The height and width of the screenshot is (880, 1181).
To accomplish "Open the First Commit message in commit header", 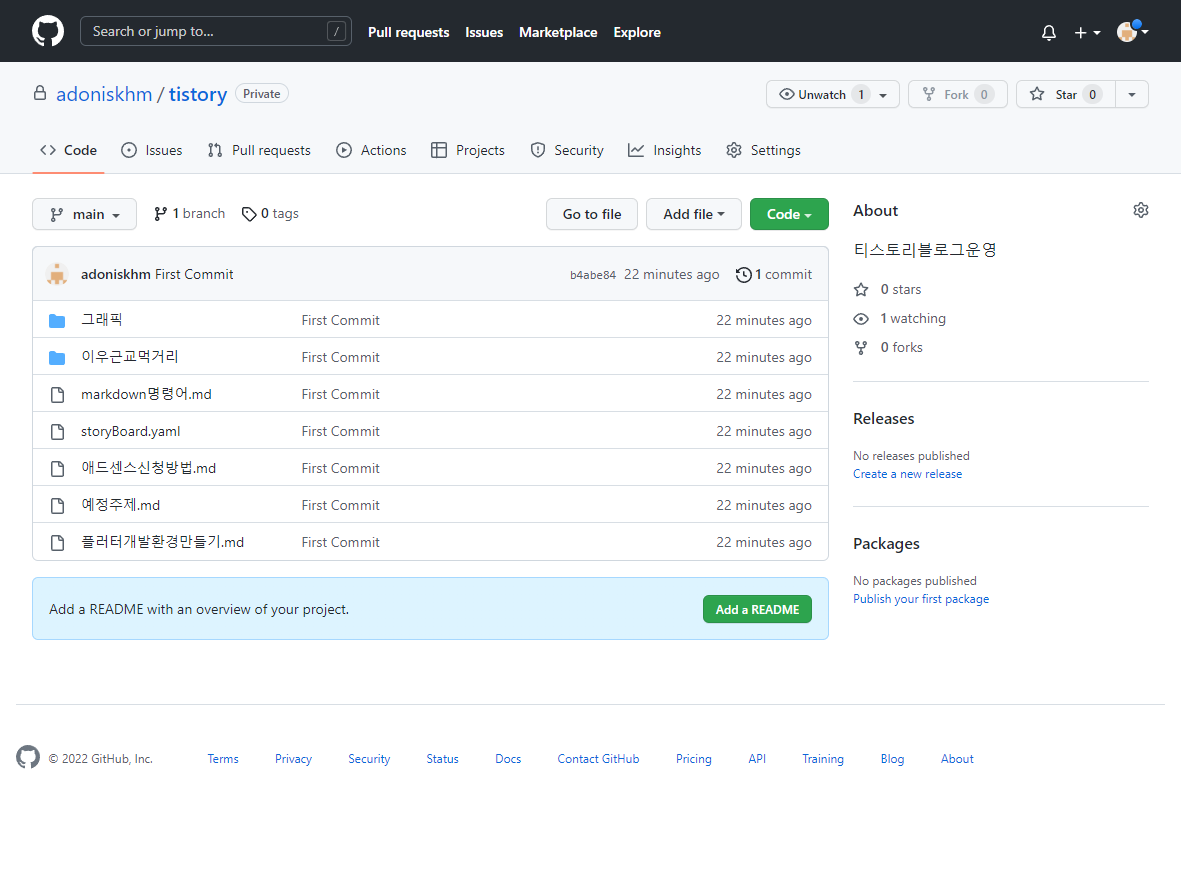I will pos(194,274).
